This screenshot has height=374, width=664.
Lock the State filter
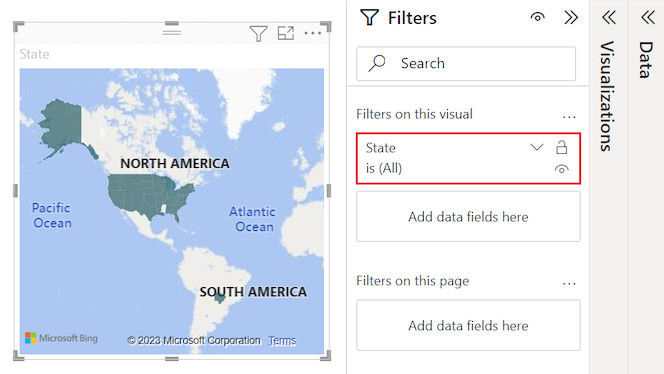coord(562,147)
